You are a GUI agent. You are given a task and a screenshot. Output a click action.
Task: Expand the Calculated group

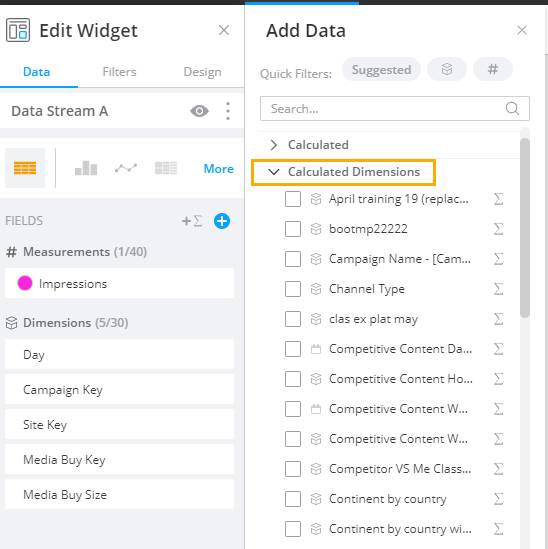(273, 145)
